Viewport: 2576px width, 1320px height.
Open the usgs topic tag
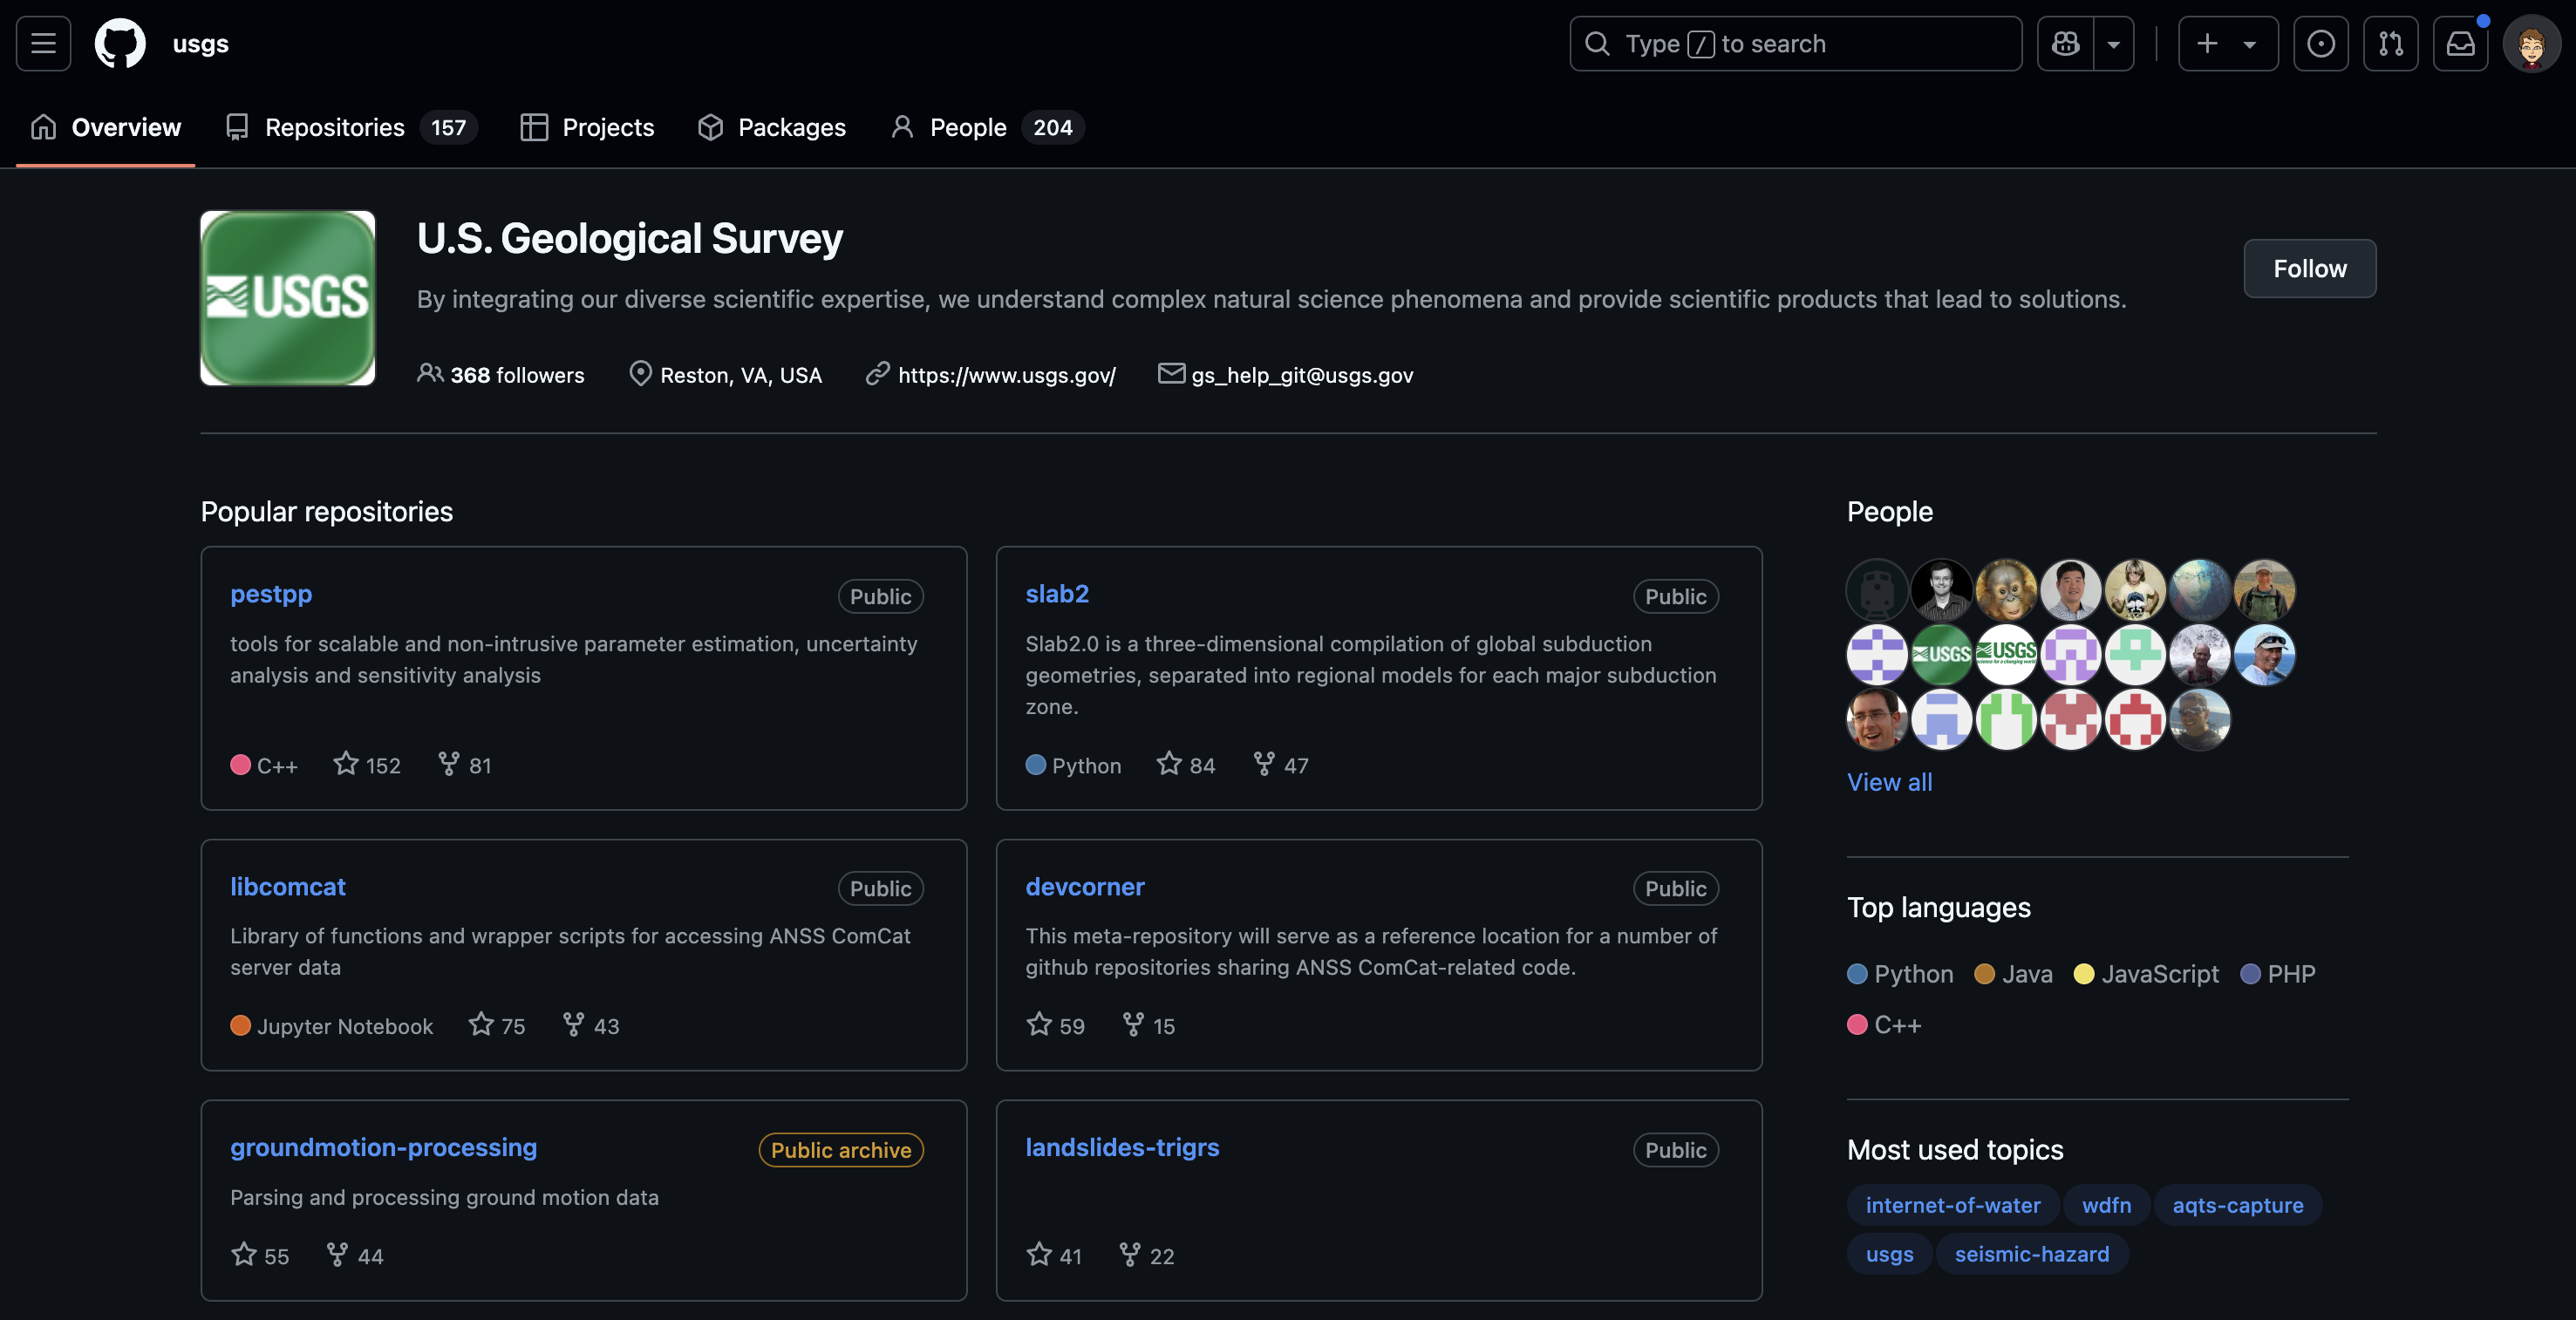point(1889,1254)
